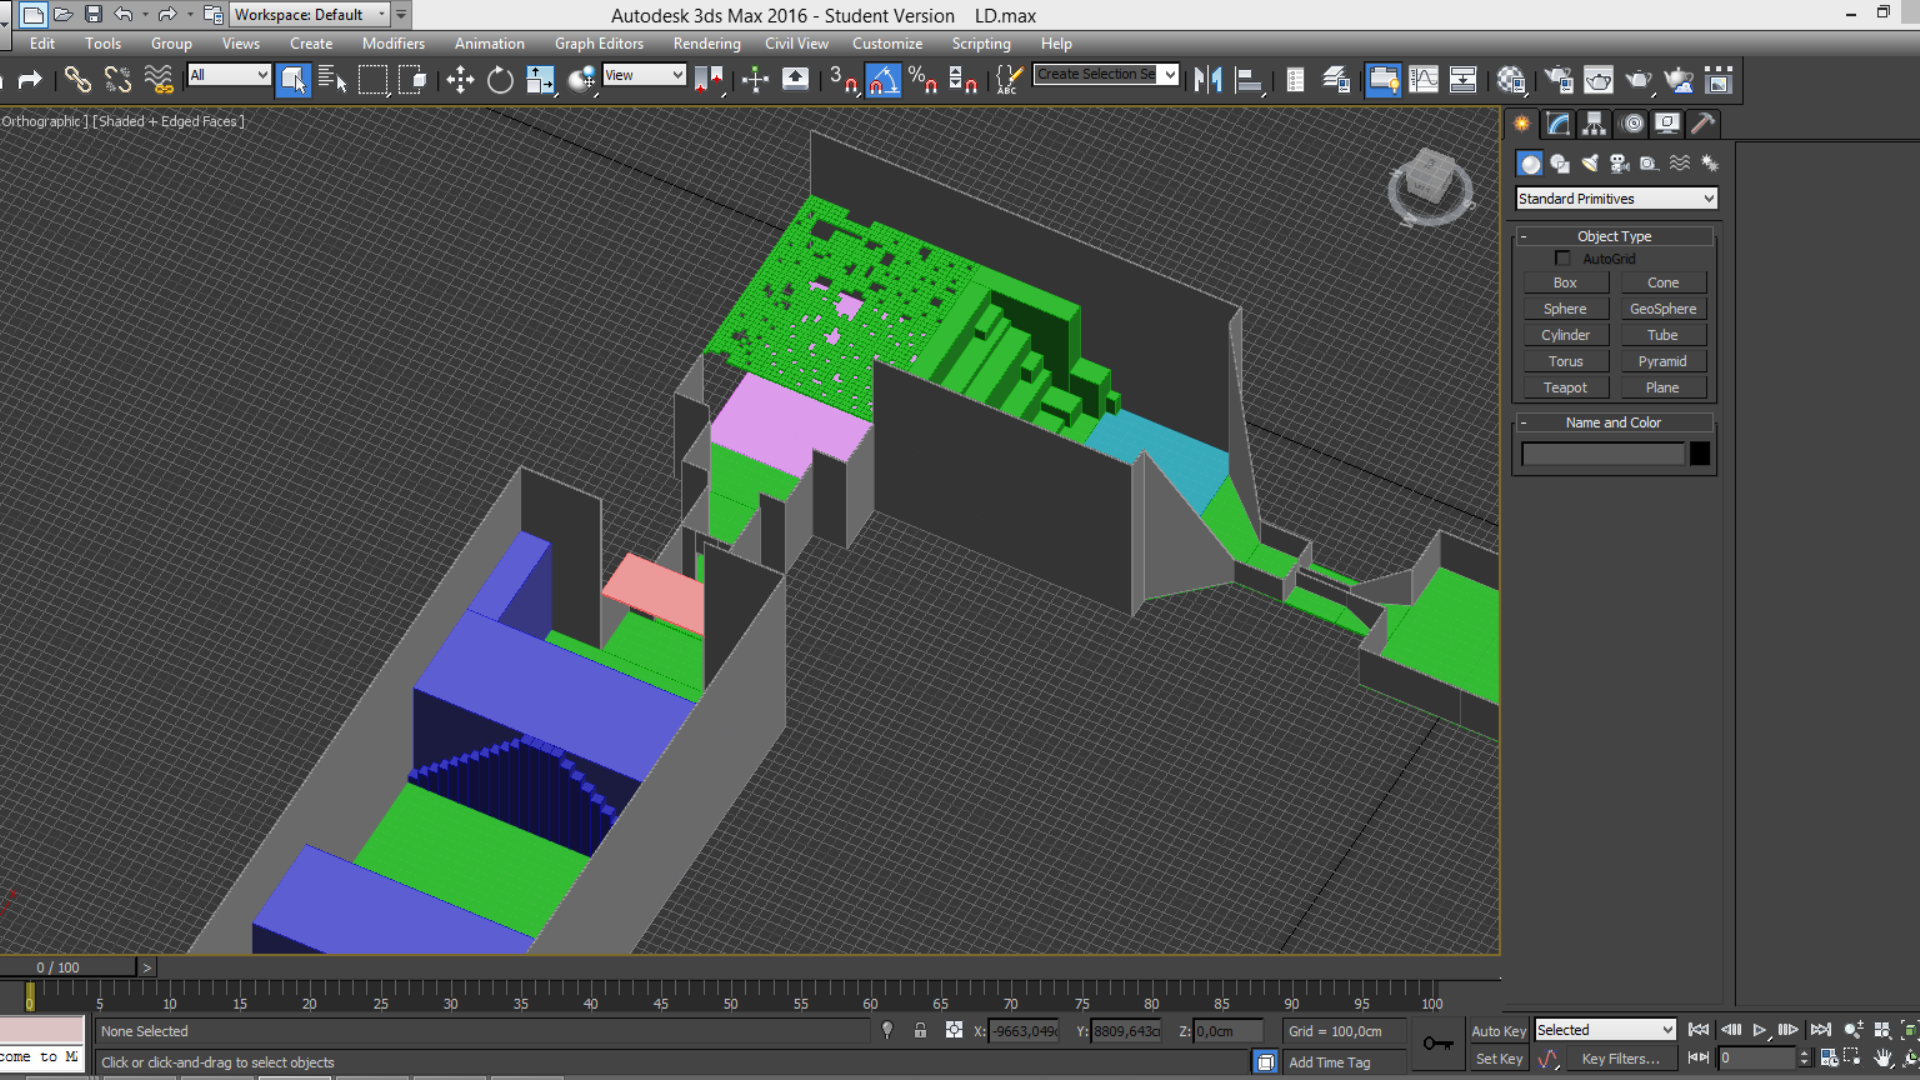The width and height of the screenshot is (1920, 1080).
Task: Select Lights category in Create panel
Action: click(x=1590, y=163)
